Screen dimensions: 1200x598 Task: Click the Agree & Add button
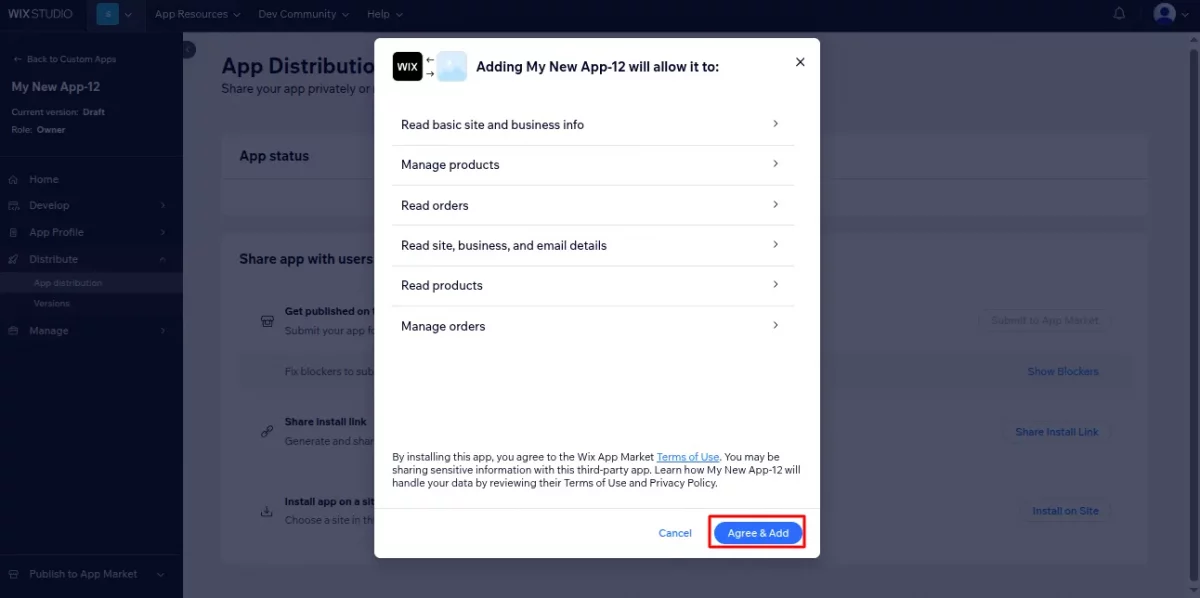pos(758,533)
